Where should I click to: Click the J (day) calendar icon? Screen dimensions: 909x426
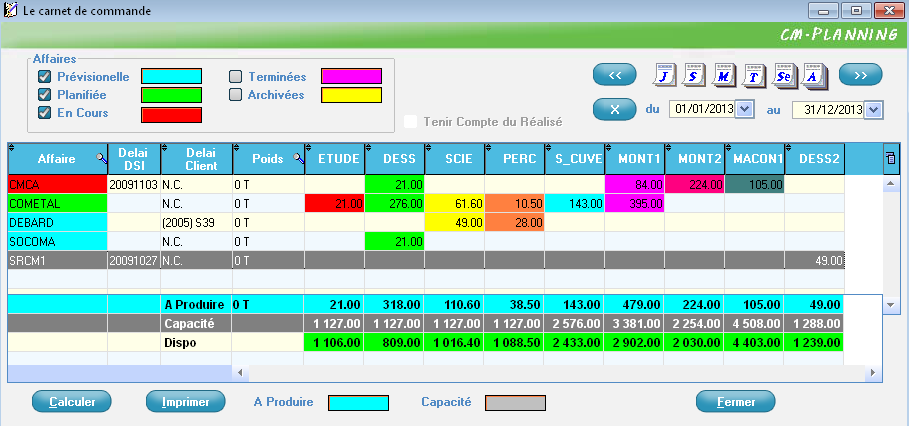point(664,75)
